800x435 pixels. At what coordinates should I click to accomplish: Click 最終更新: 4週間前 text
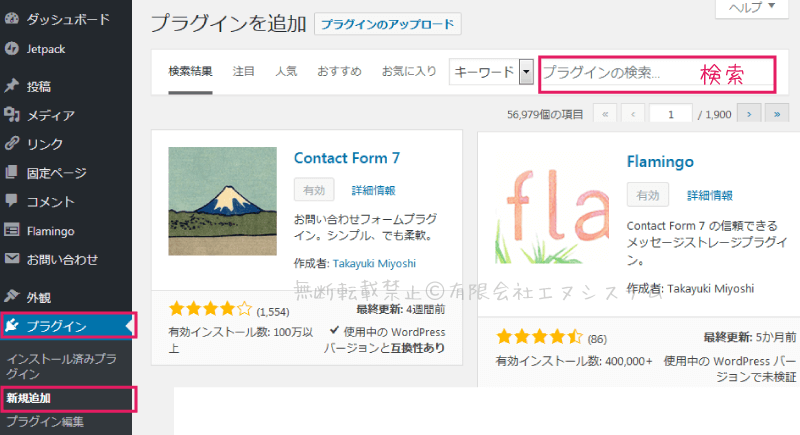coord(401,309)
